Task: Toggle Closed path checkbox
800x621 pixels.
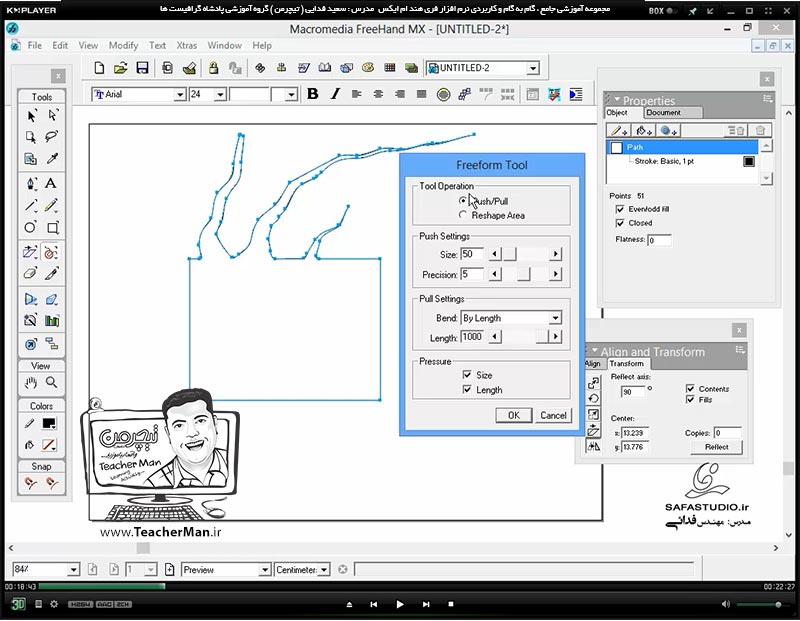Action: (620, 223)
